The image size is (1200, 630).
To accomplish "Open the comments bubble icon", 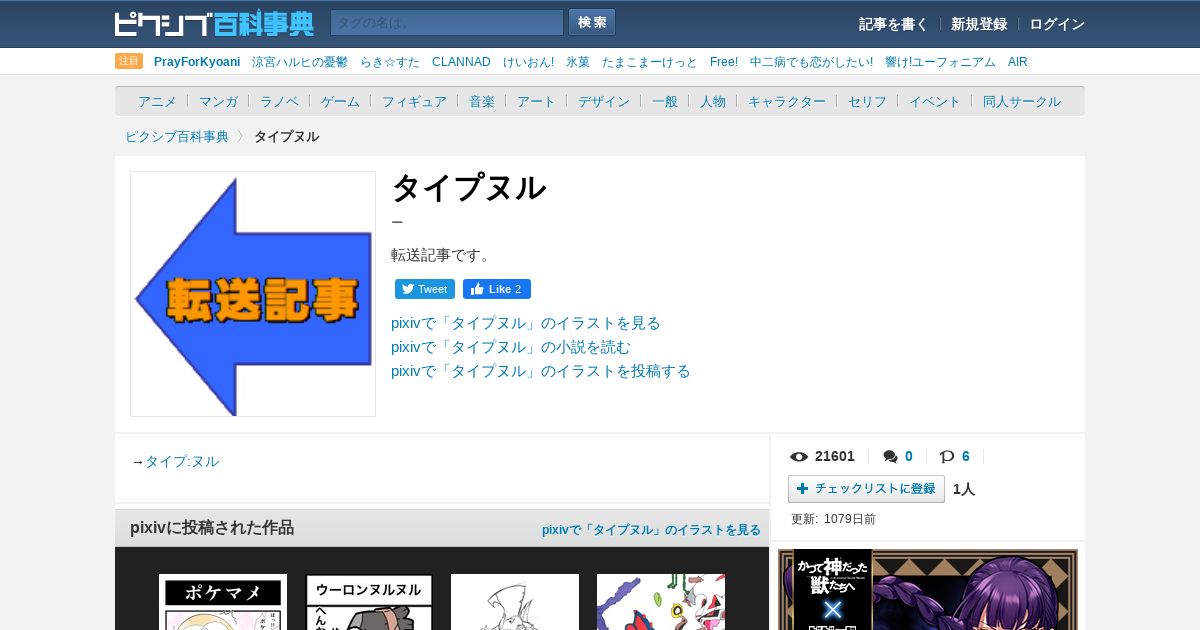I will (x=890, y=456).
